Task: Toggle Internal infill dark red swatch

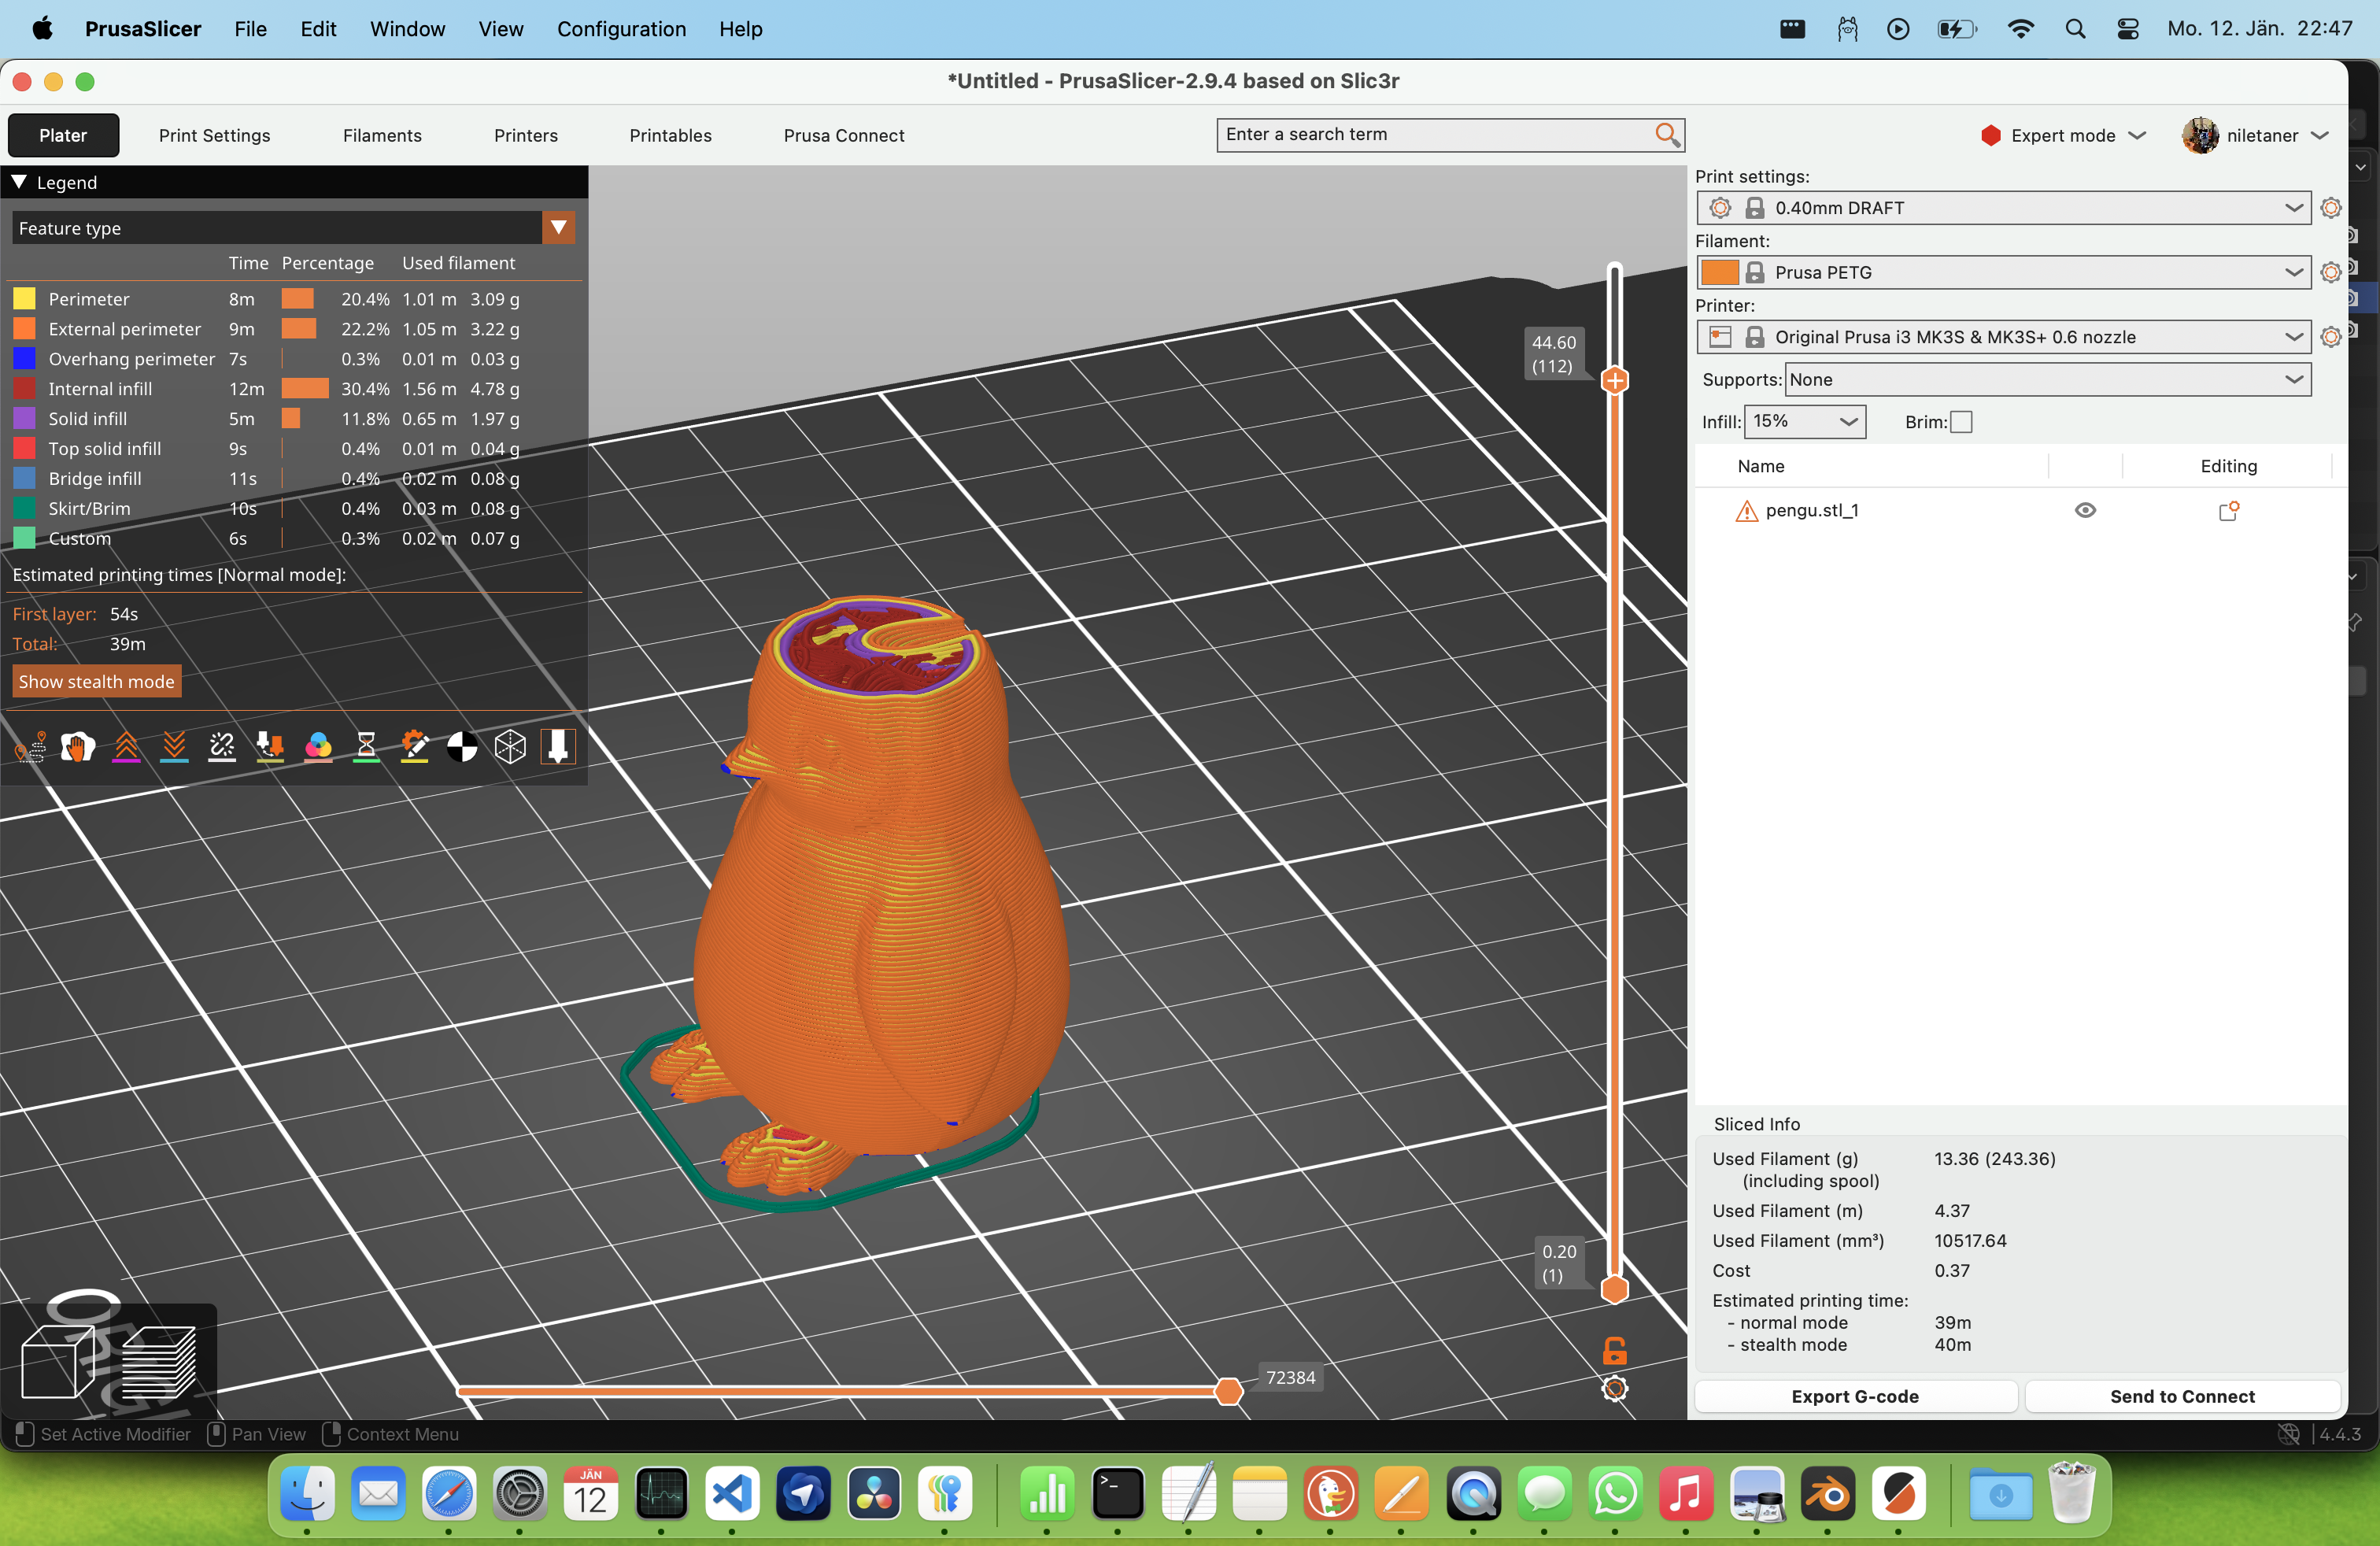Action: [24, 388]
